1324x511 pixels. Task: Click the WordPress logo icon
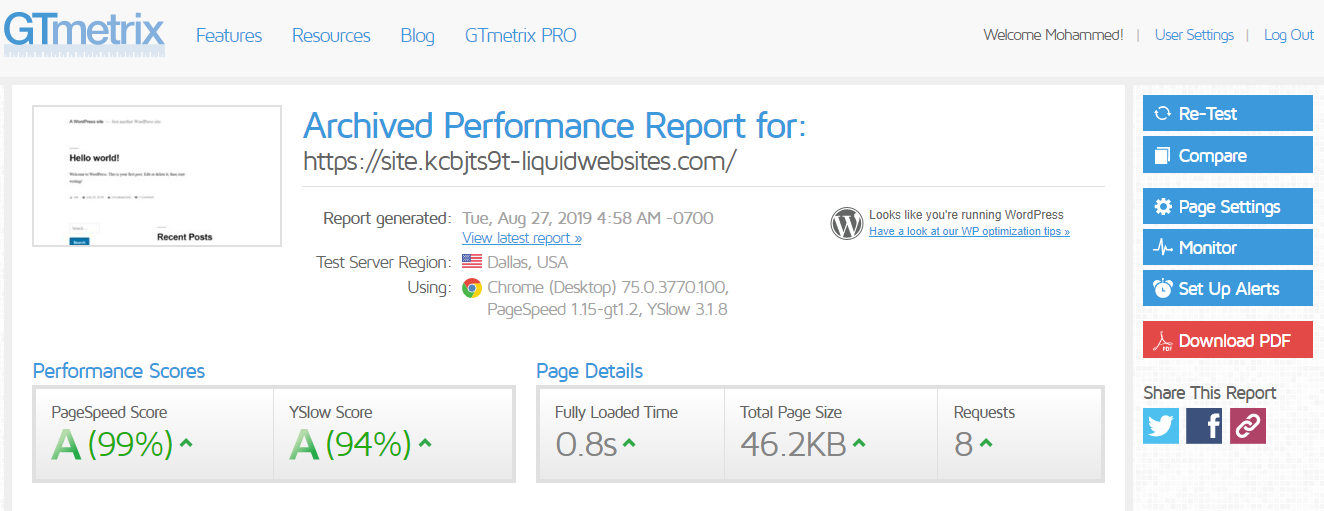[x=846, y=223]
